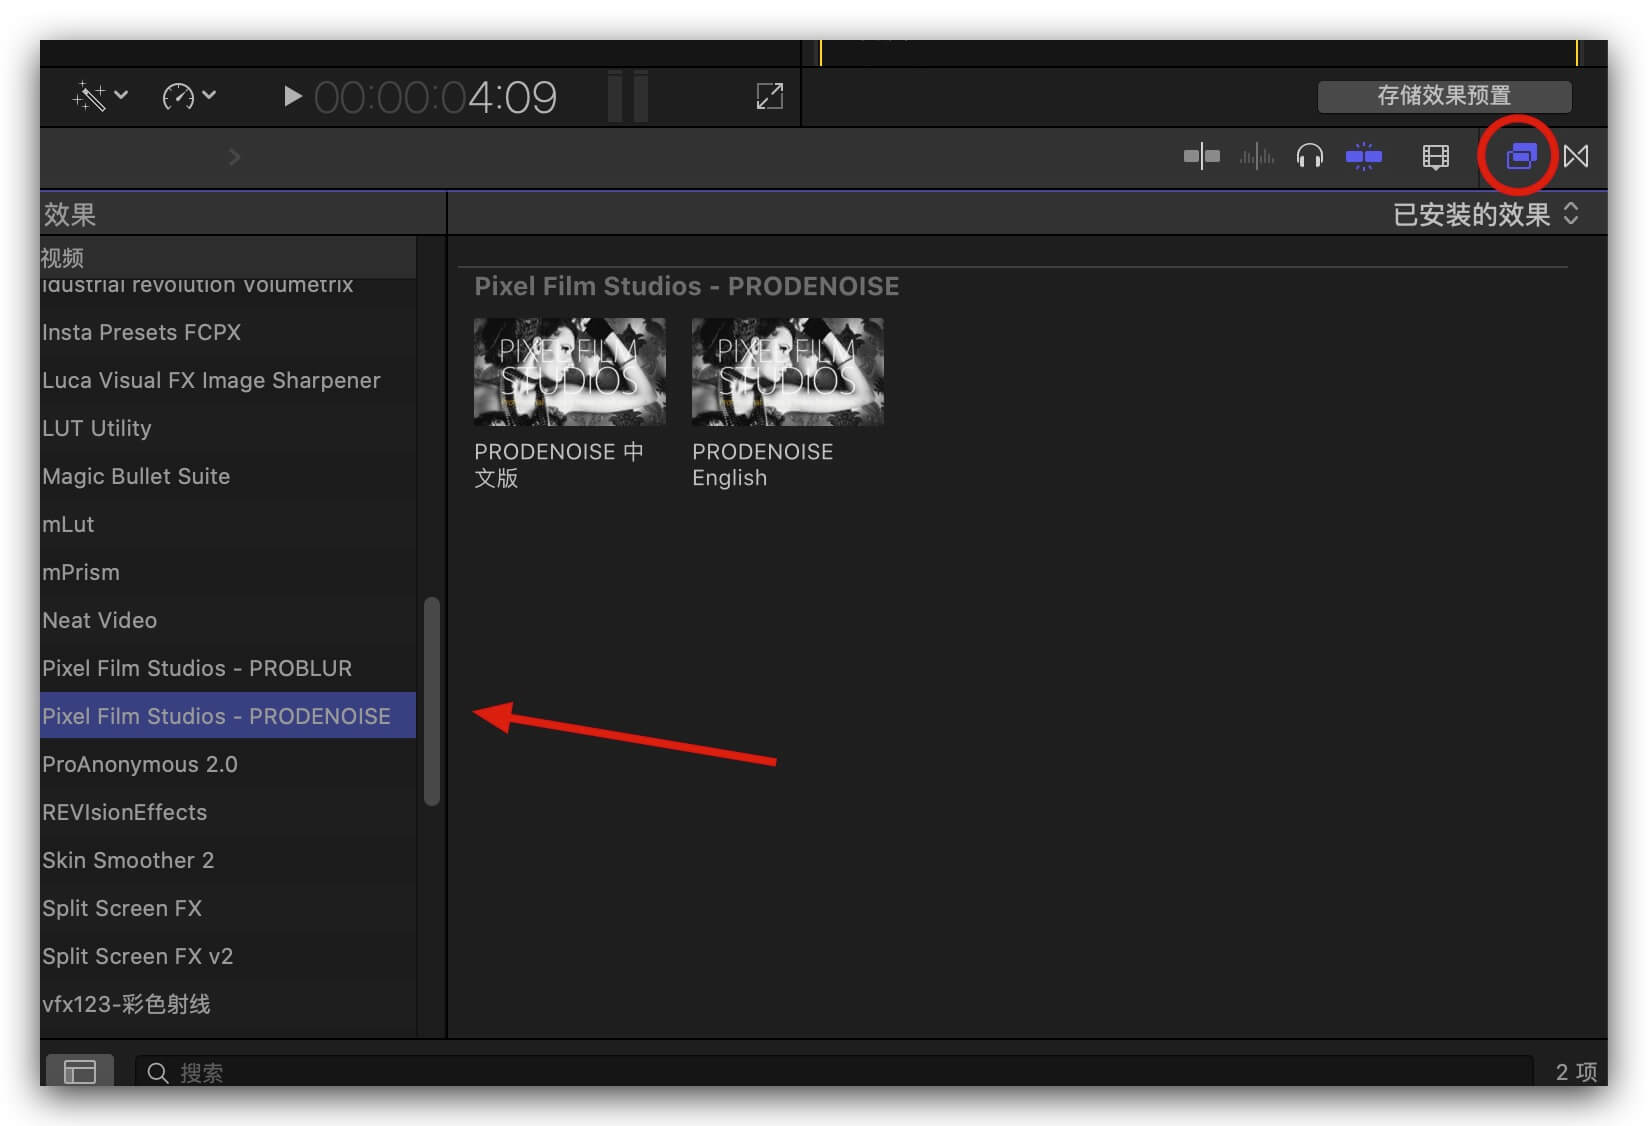Enter full-screen viewer with arrows icon
This screenshot has height=1126, width=1648.
pos(769,96)
